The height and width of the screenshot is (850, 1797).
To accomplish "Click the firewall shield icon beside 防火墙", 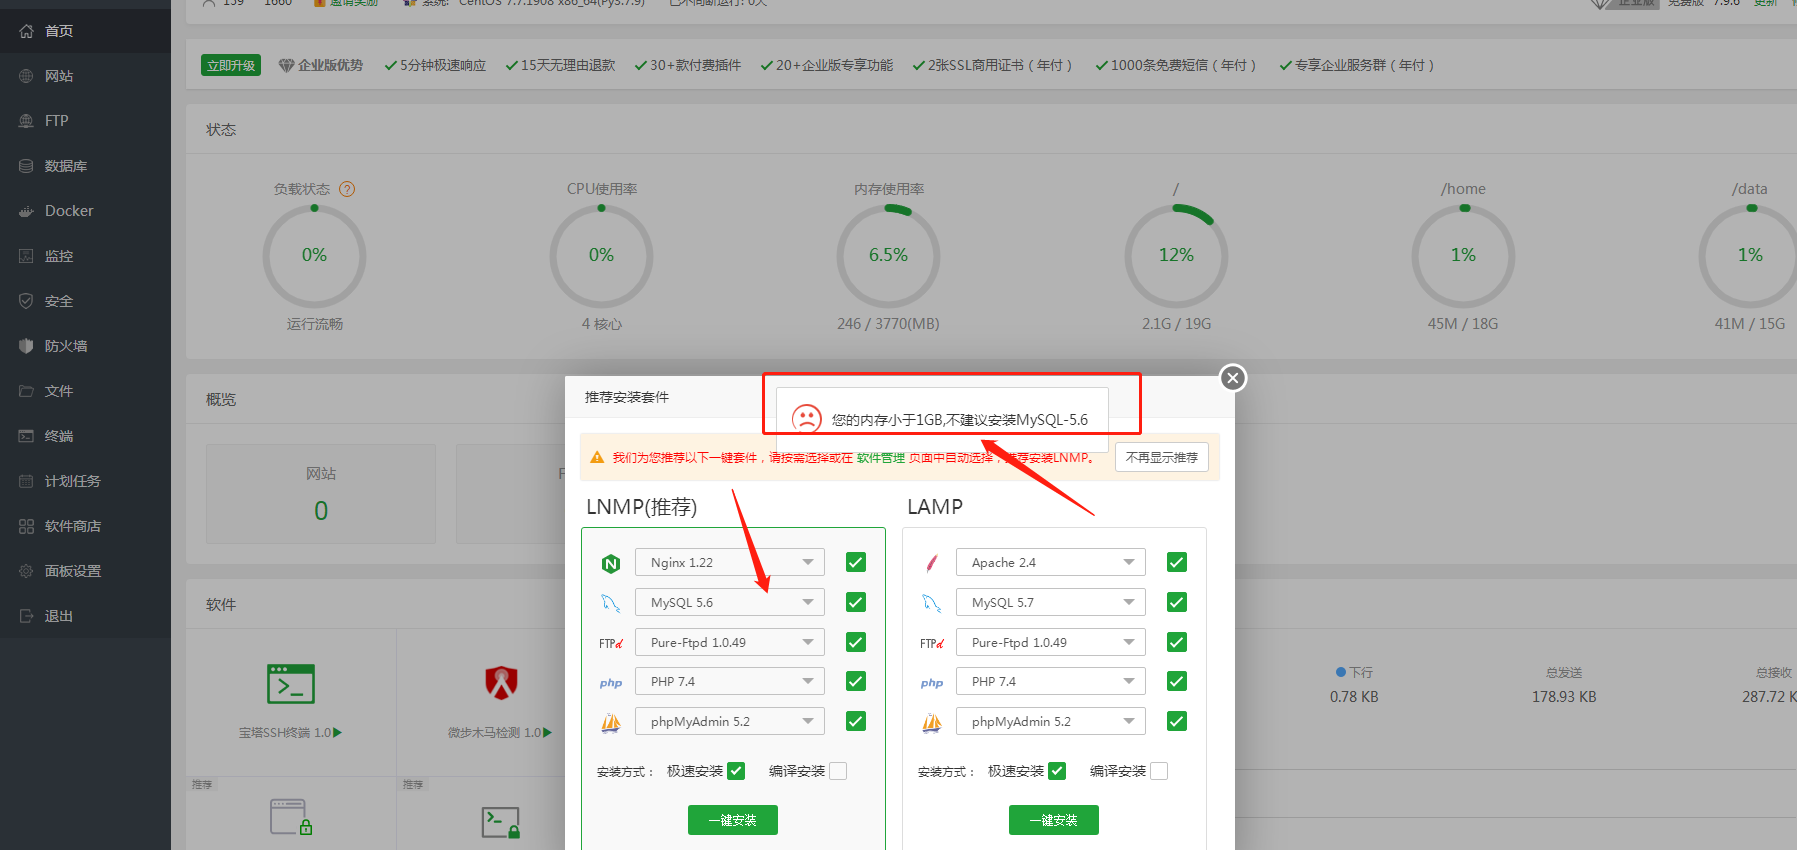I will (x=26, y=346).
